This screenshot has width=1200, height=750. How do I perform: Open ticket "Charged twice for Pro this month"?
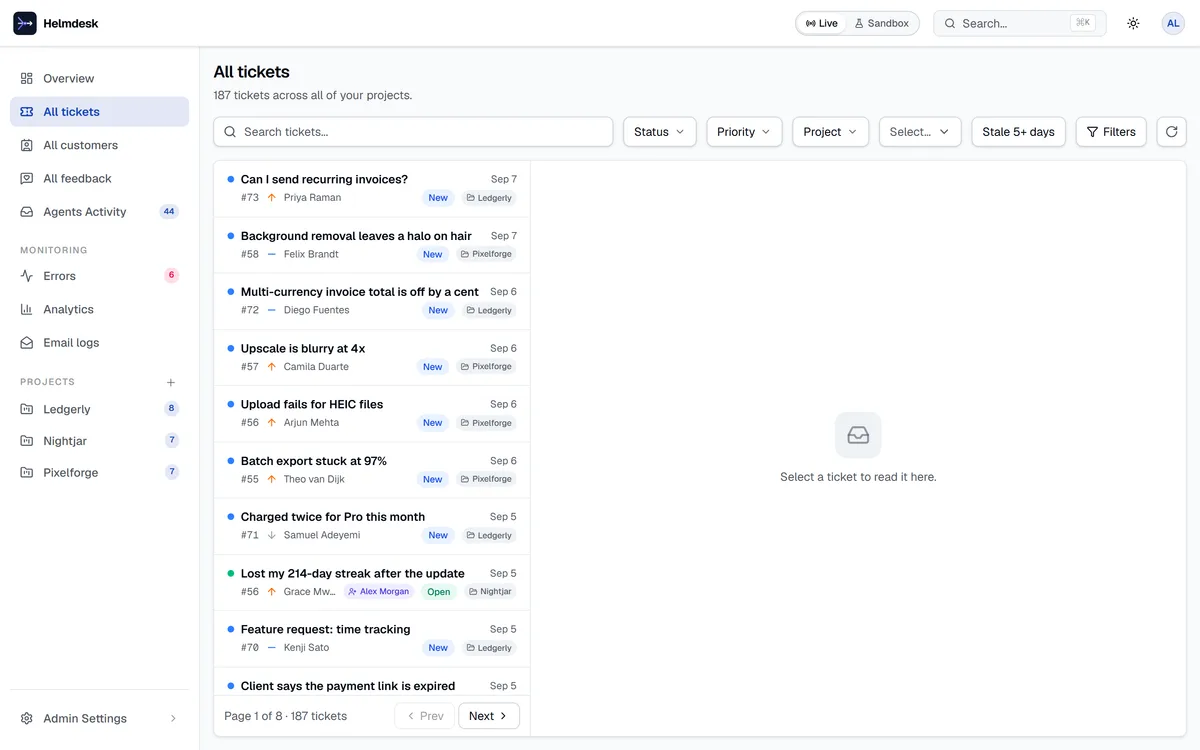pos(372,526)
